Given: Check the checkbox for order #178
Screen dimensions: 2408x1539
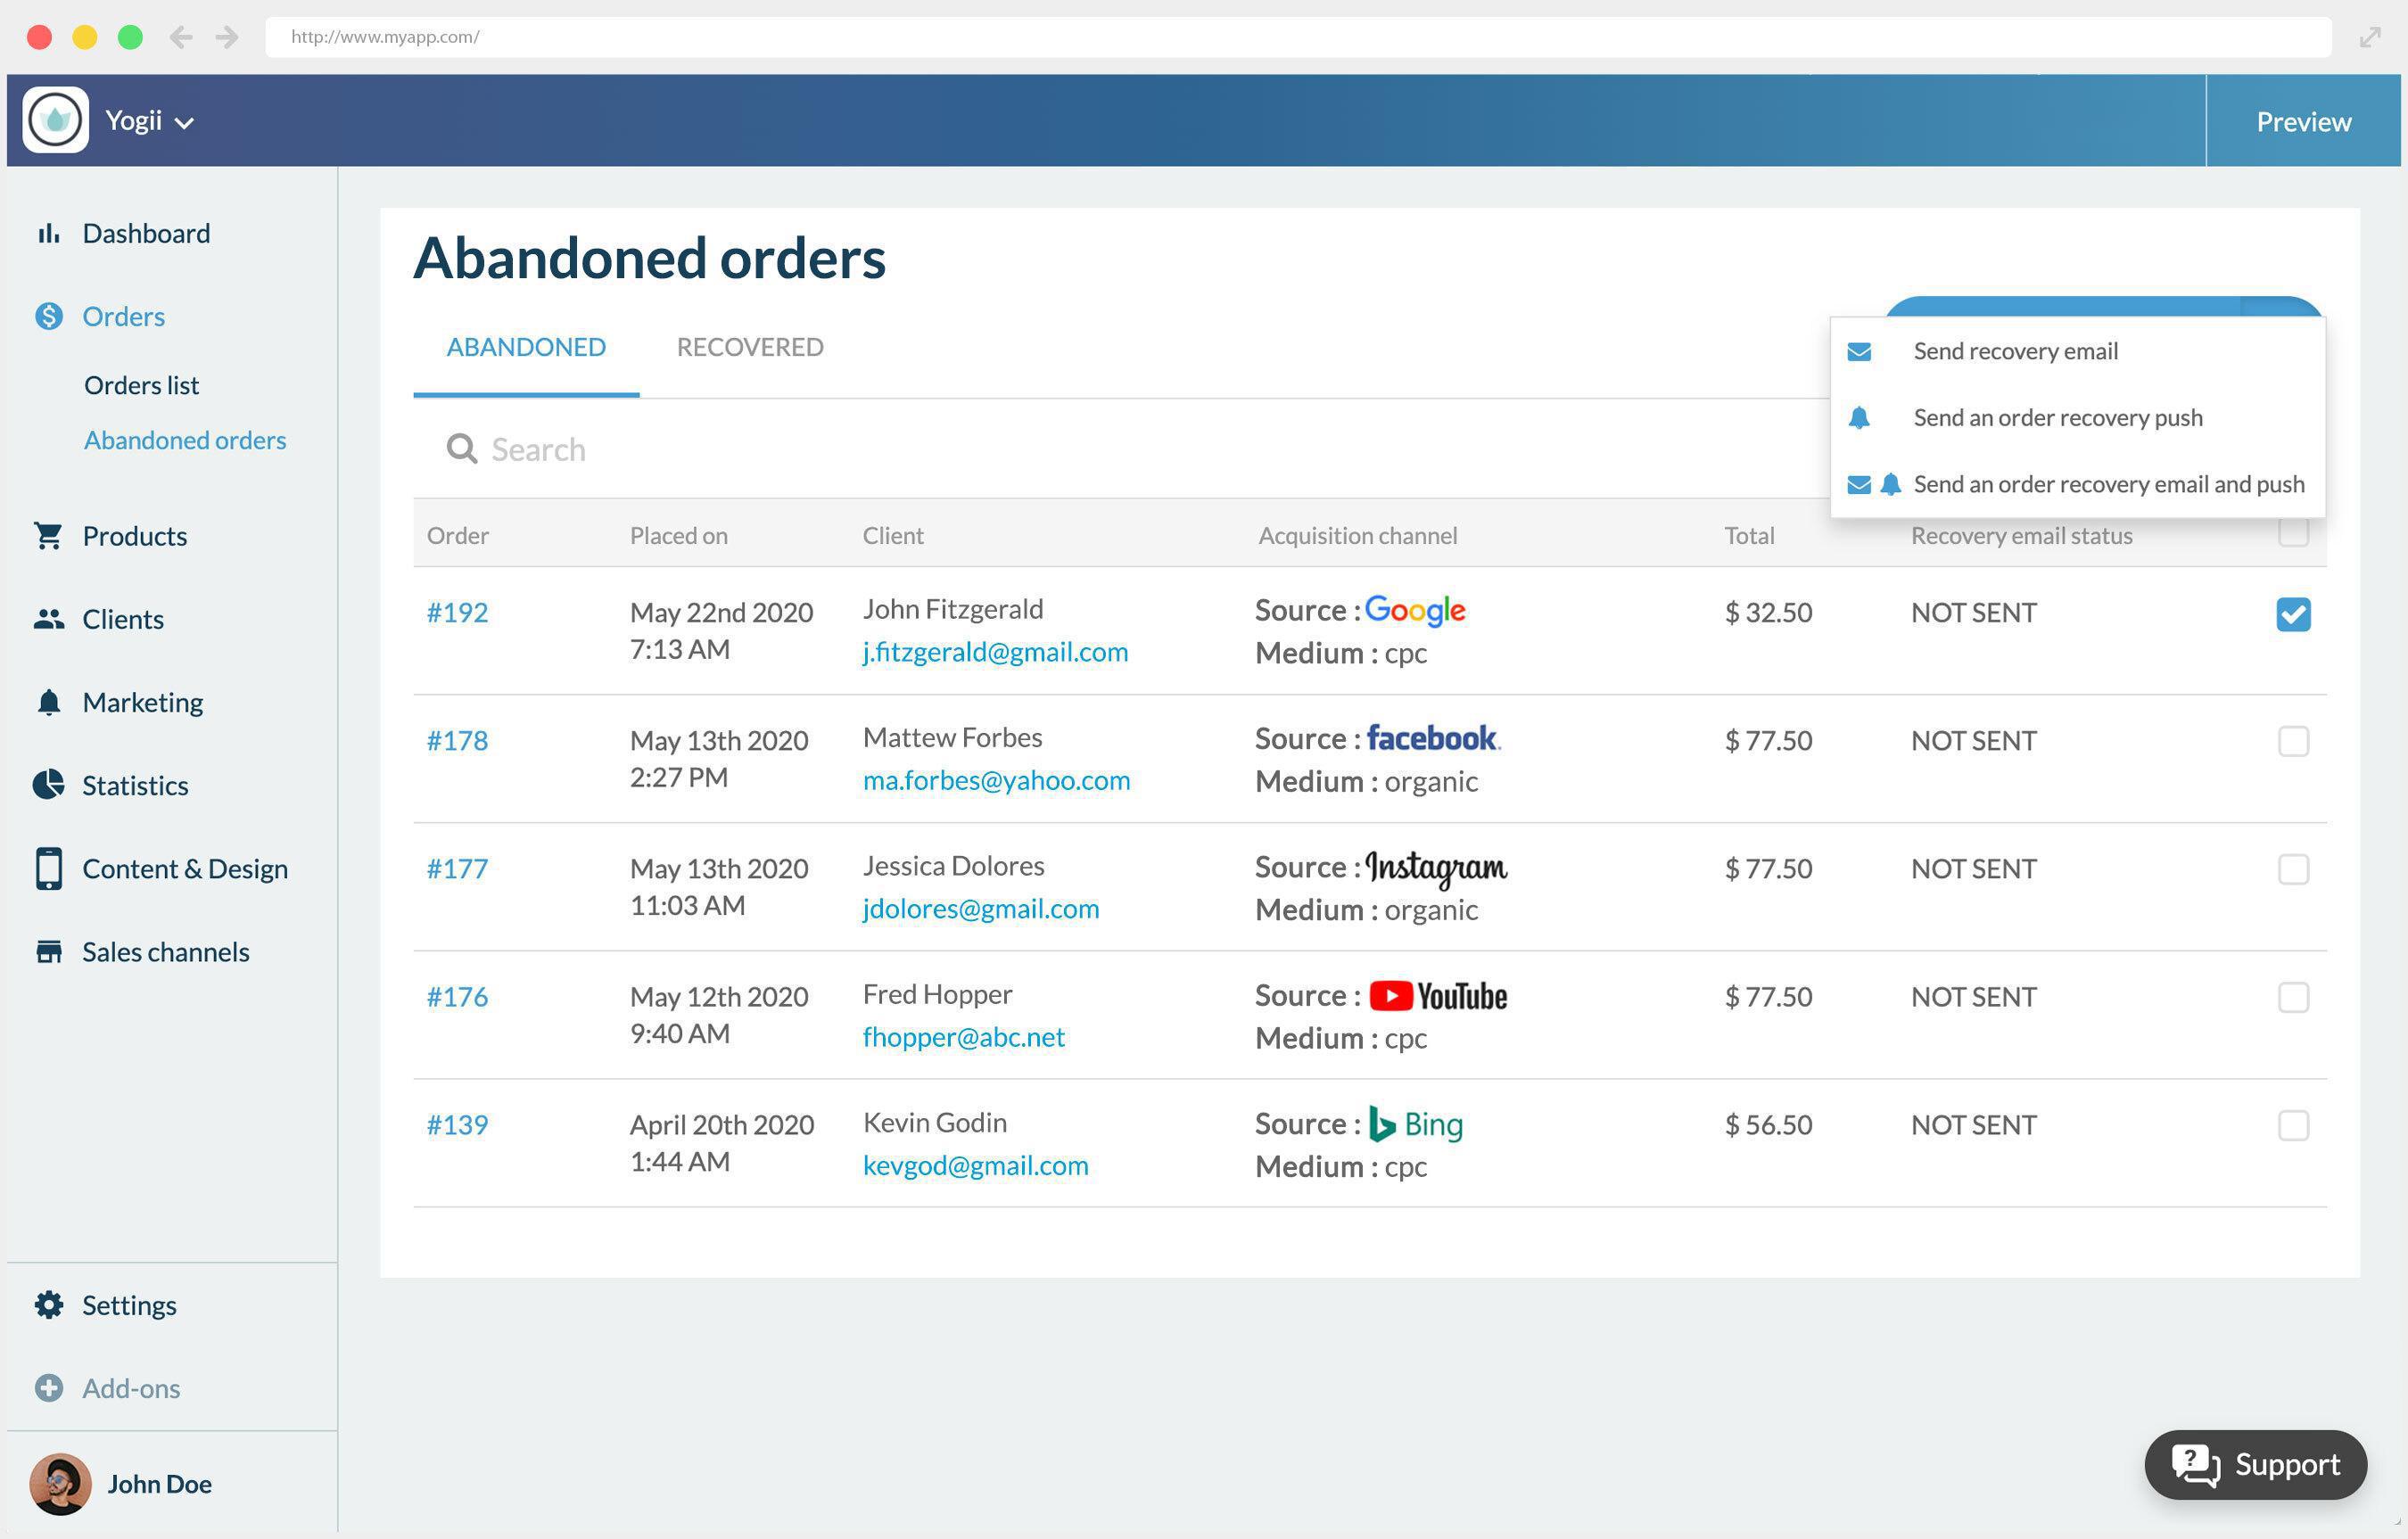Looking at the screenshot, I should 2292,741.
